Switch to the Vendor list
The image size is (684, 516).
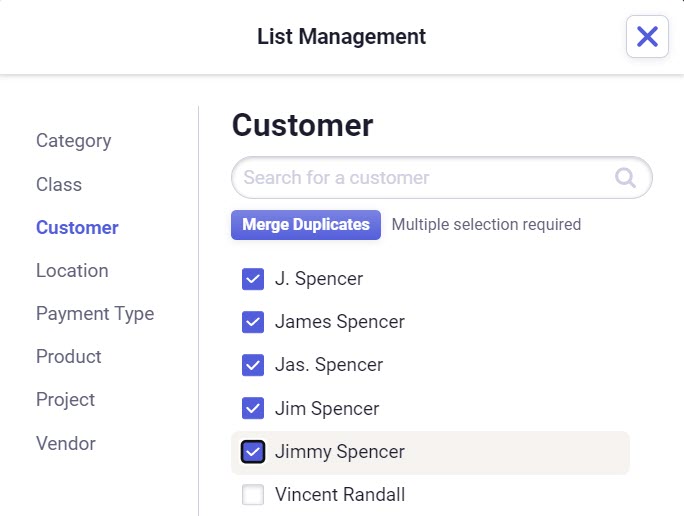click(66, 443)
